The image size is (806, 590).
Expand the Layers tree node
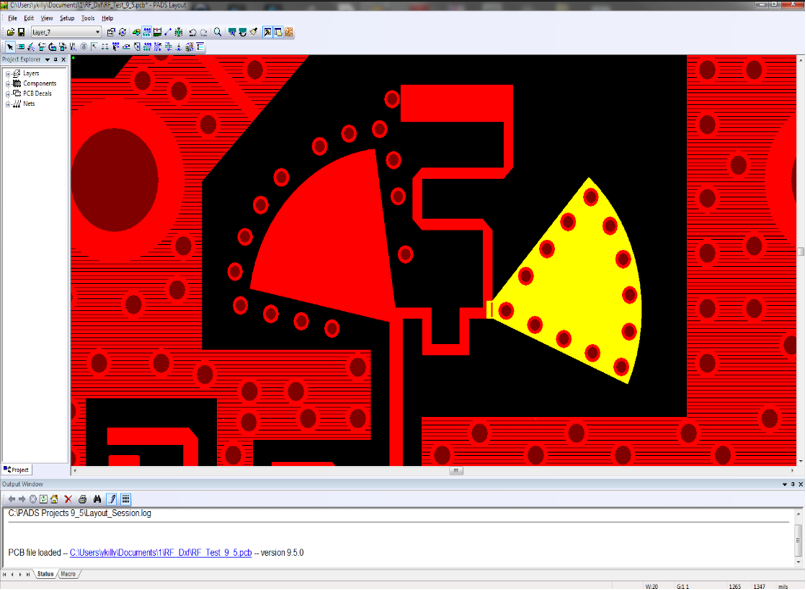(8, 73)
